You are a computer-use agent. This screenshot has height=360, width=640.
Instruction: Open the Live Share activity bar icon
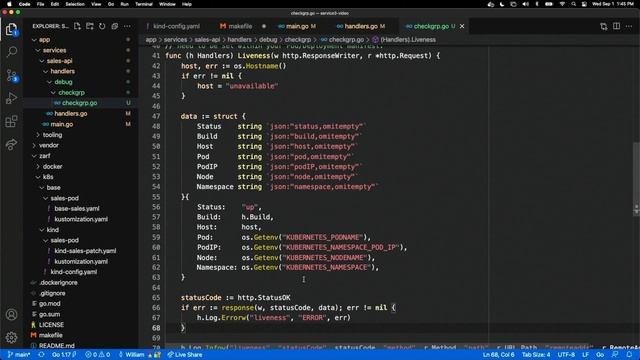(11, 144)
